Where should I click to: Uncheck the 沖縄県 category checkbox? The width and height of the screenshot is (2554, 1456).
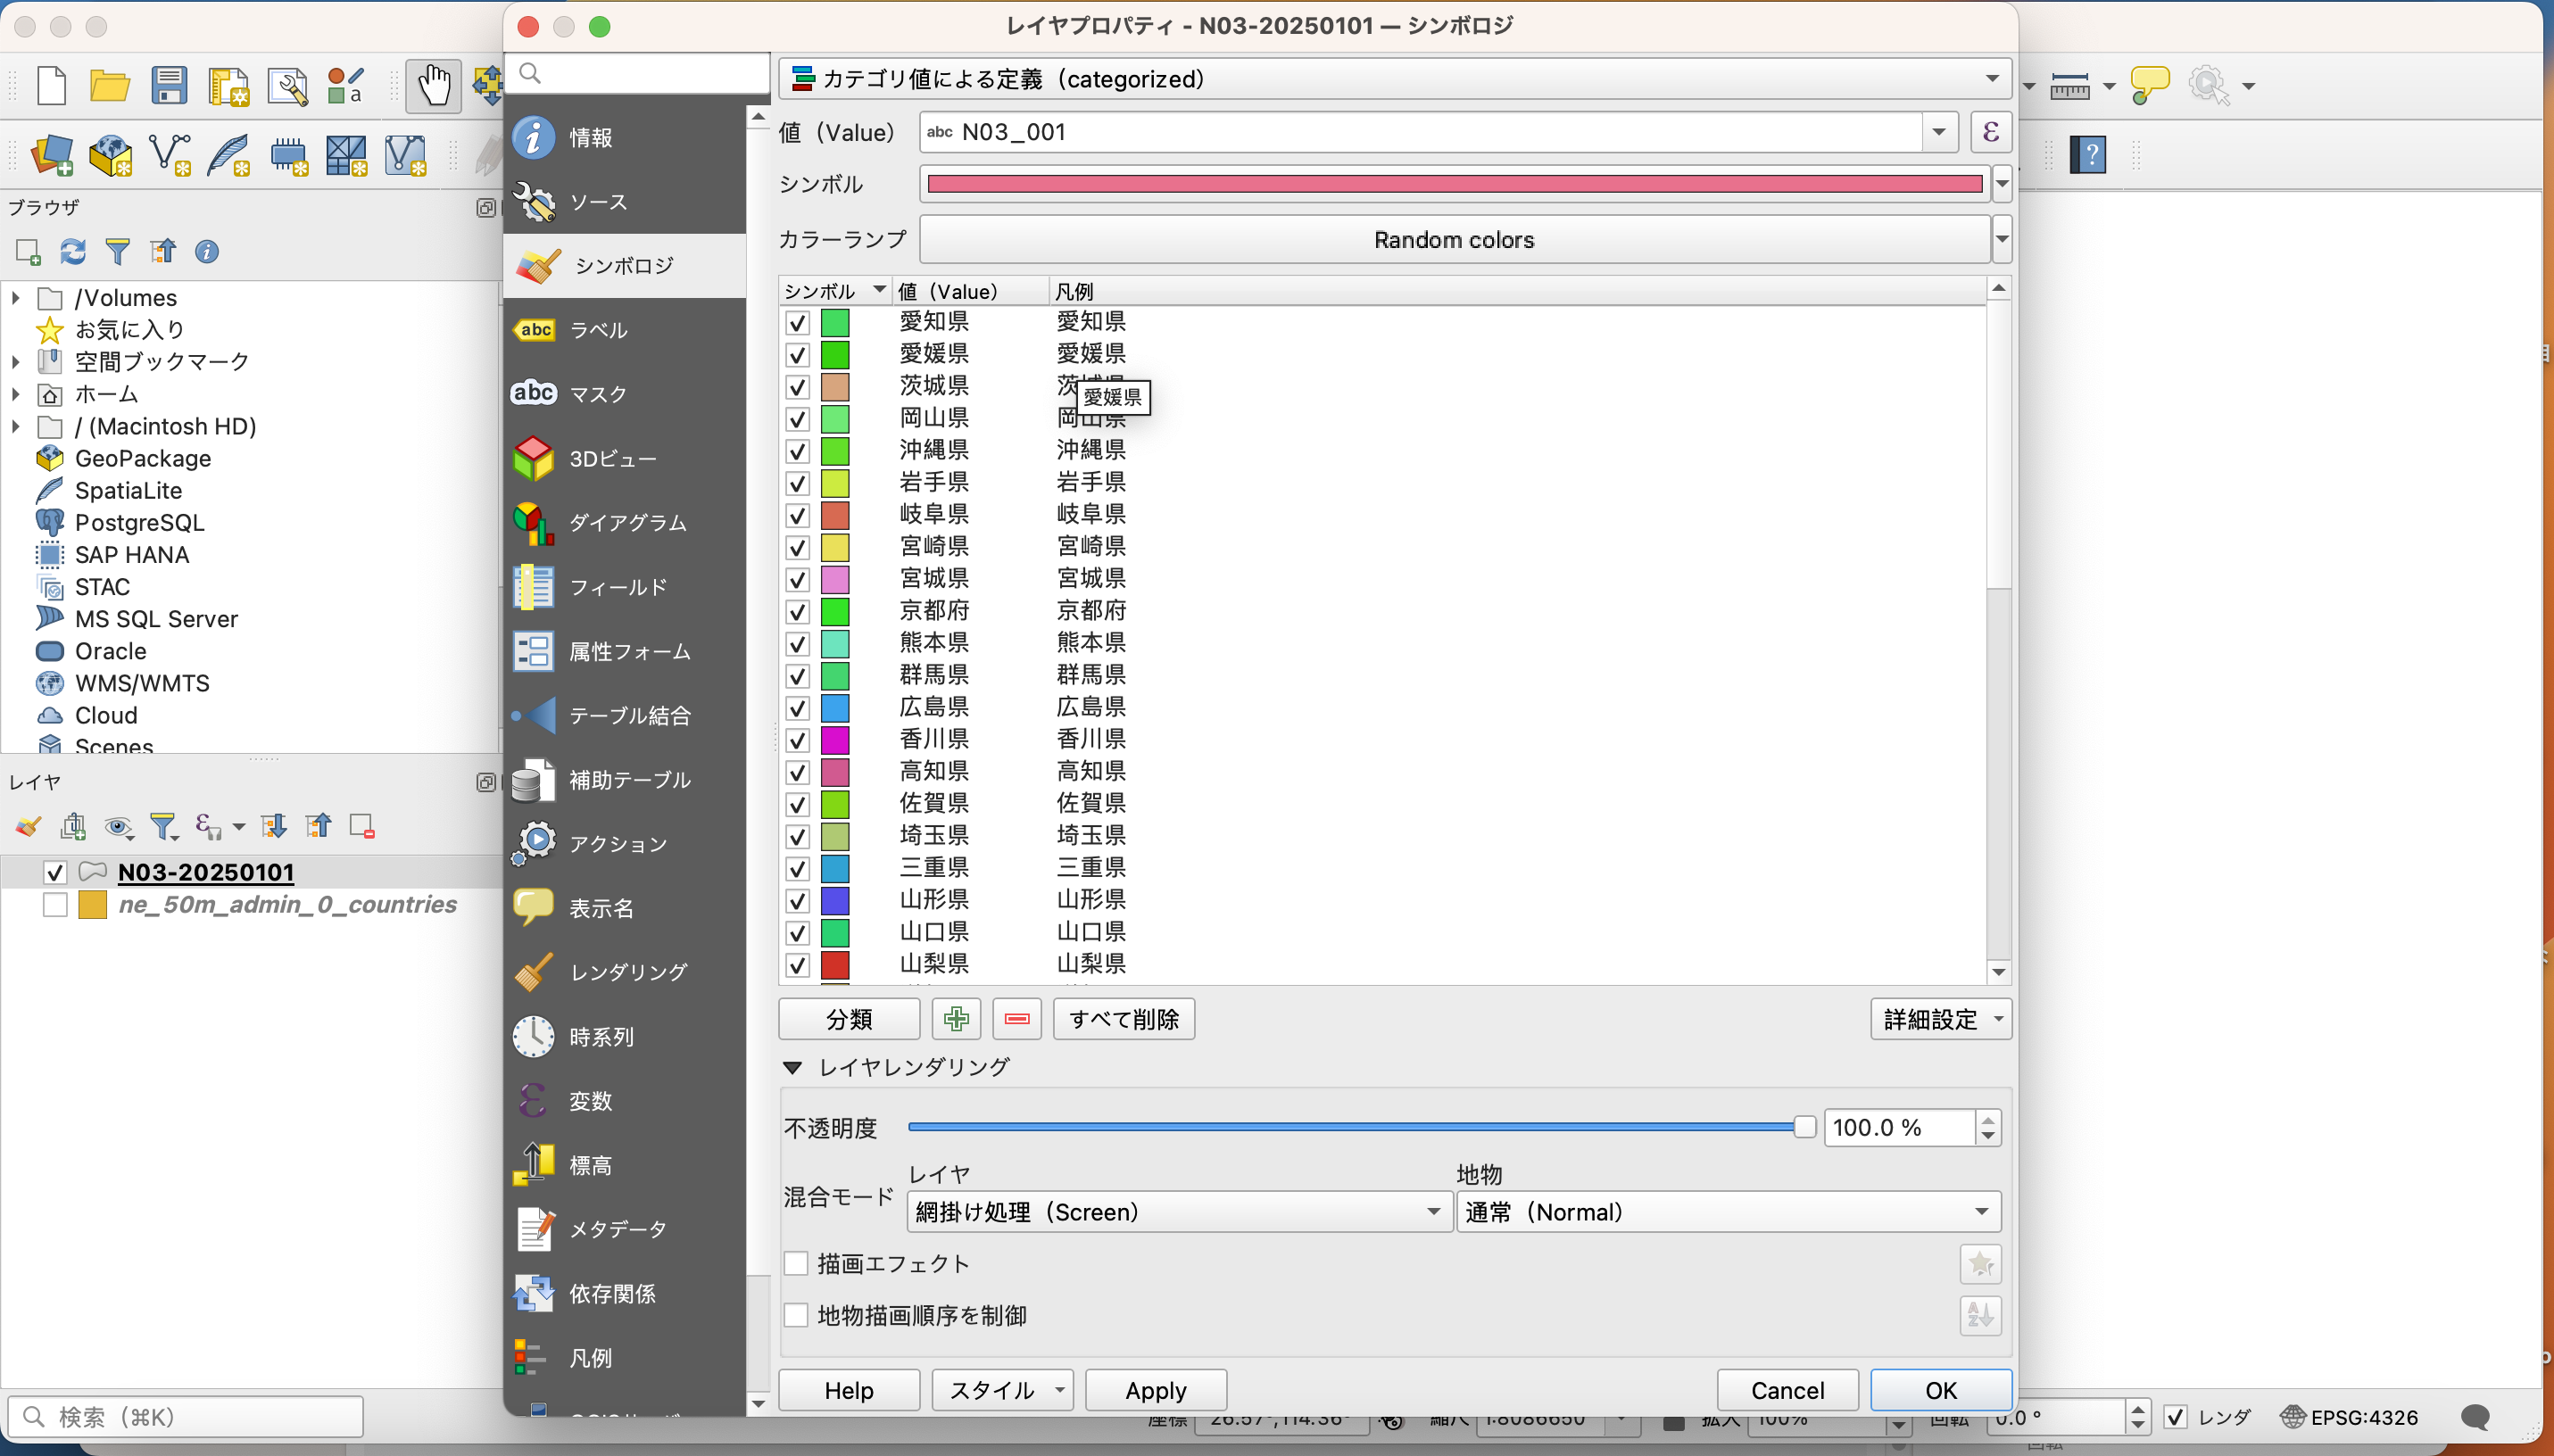click(797, 451)
